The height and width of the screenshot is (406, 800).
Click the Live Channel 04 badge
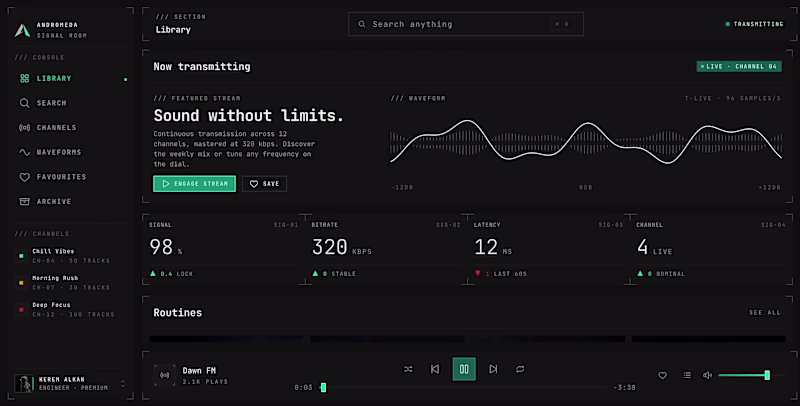pyautogui.click(x=739, y=66)
